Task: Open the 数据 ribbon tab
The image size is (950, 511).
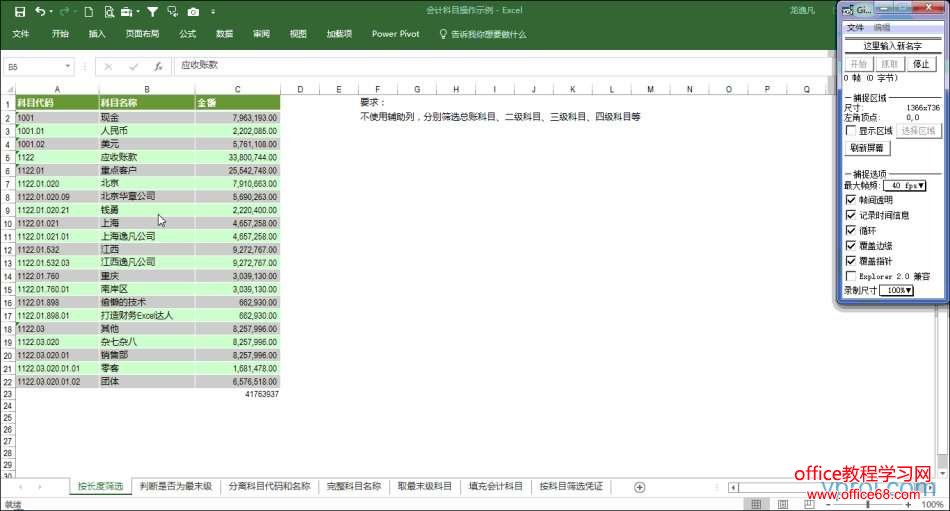Action: tap(224, 34)
